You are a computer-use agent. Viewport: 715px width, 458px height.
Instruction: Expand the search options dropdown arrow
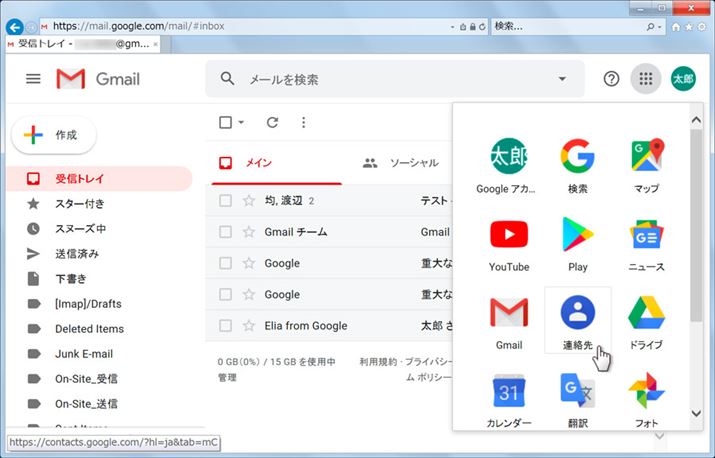(x=561, y=79)
